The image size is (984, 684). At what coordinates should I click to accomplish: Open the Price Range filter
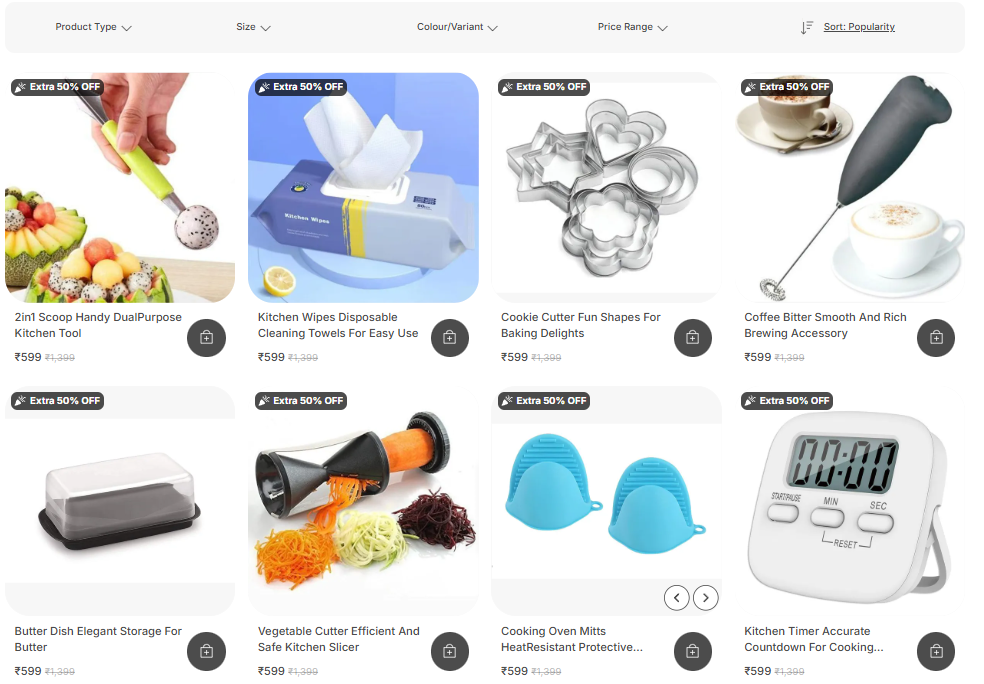point(632,27)
